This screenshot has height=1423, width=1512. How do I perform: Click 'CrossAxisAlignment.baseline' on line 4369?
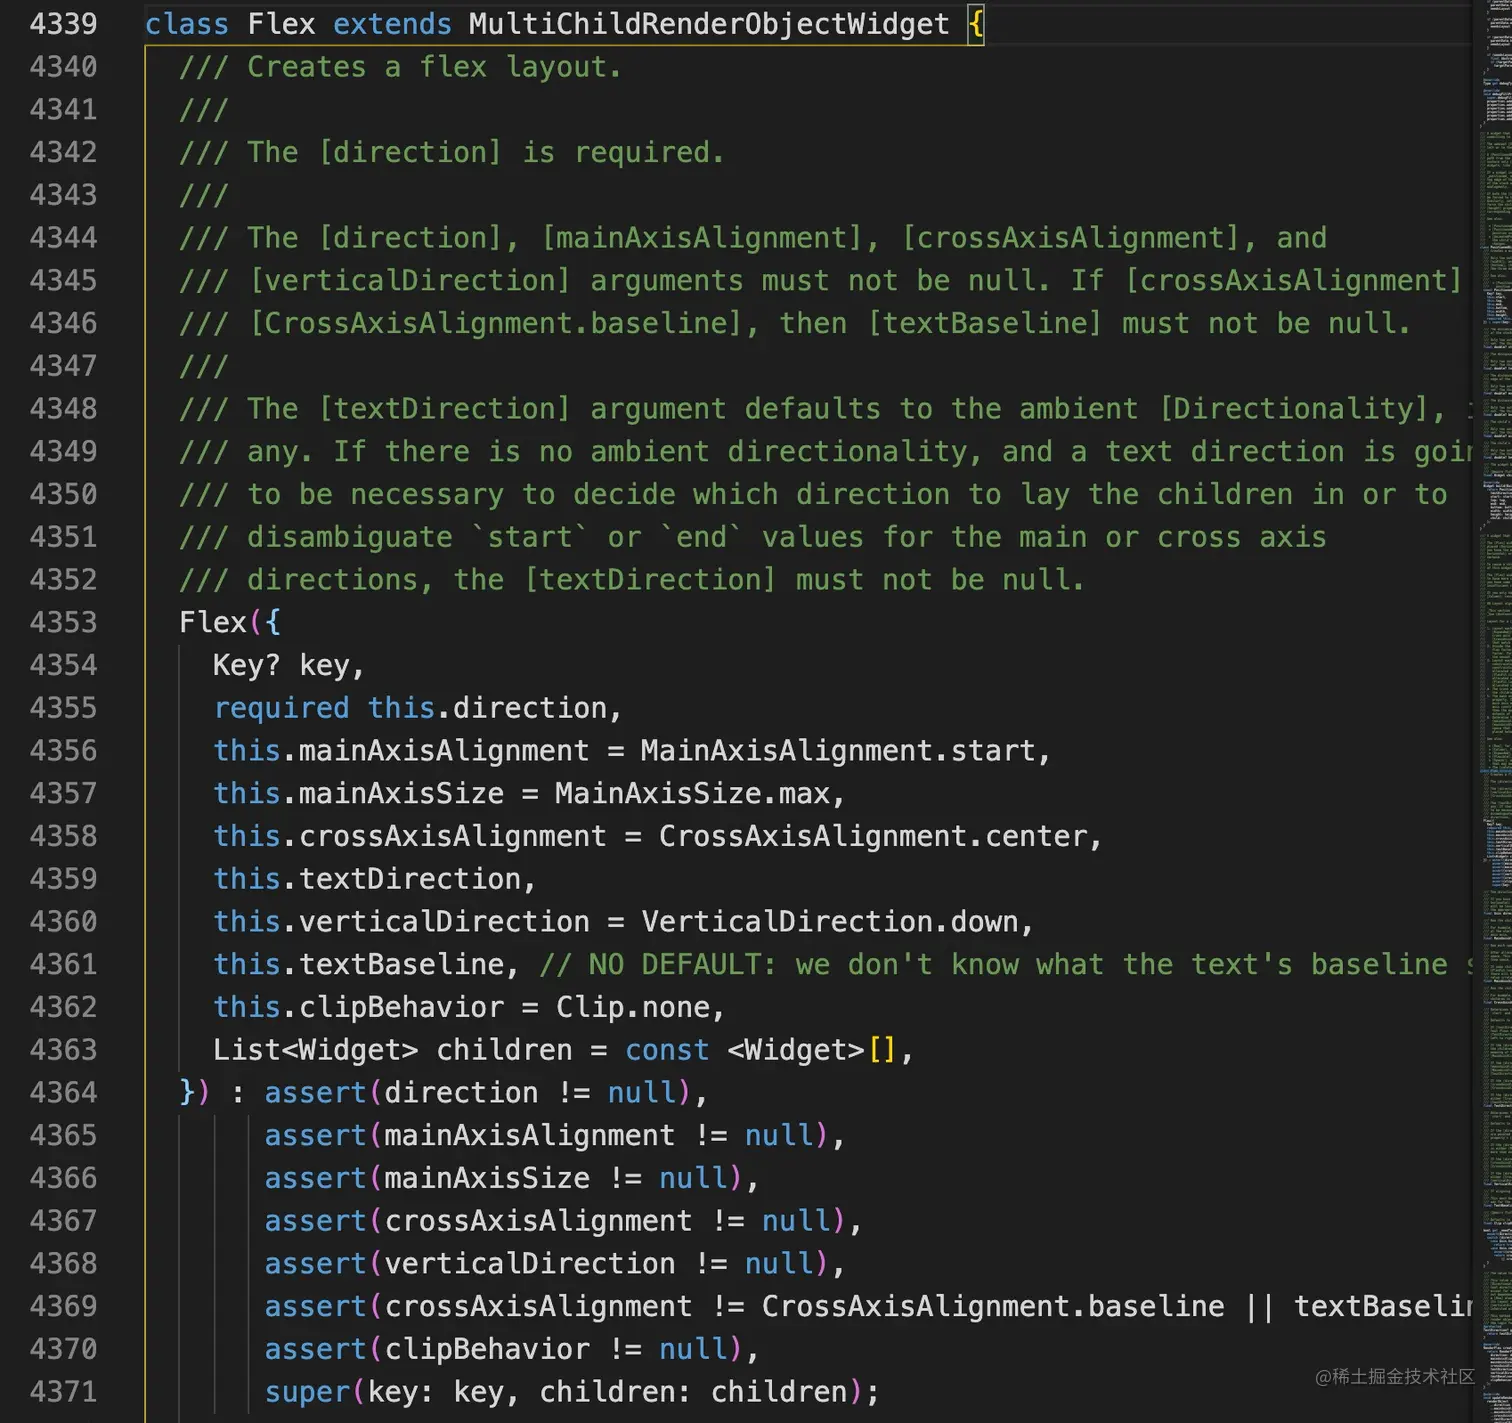tap(992, 1306)
